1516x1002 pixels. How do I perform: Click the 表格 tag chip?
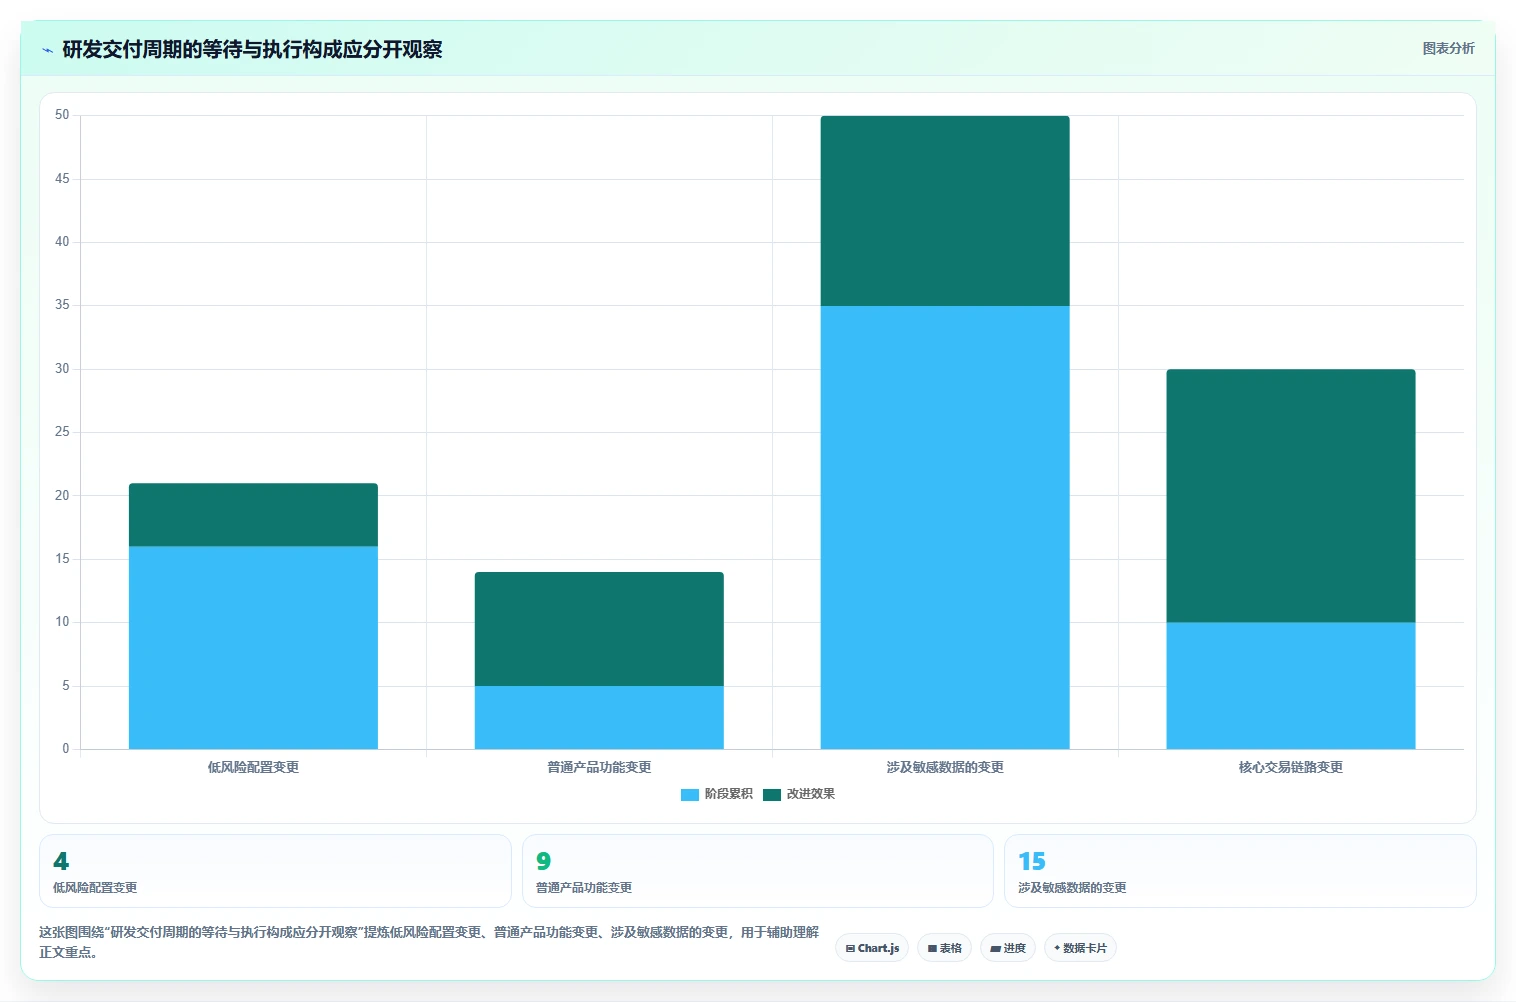pos(944,948)
